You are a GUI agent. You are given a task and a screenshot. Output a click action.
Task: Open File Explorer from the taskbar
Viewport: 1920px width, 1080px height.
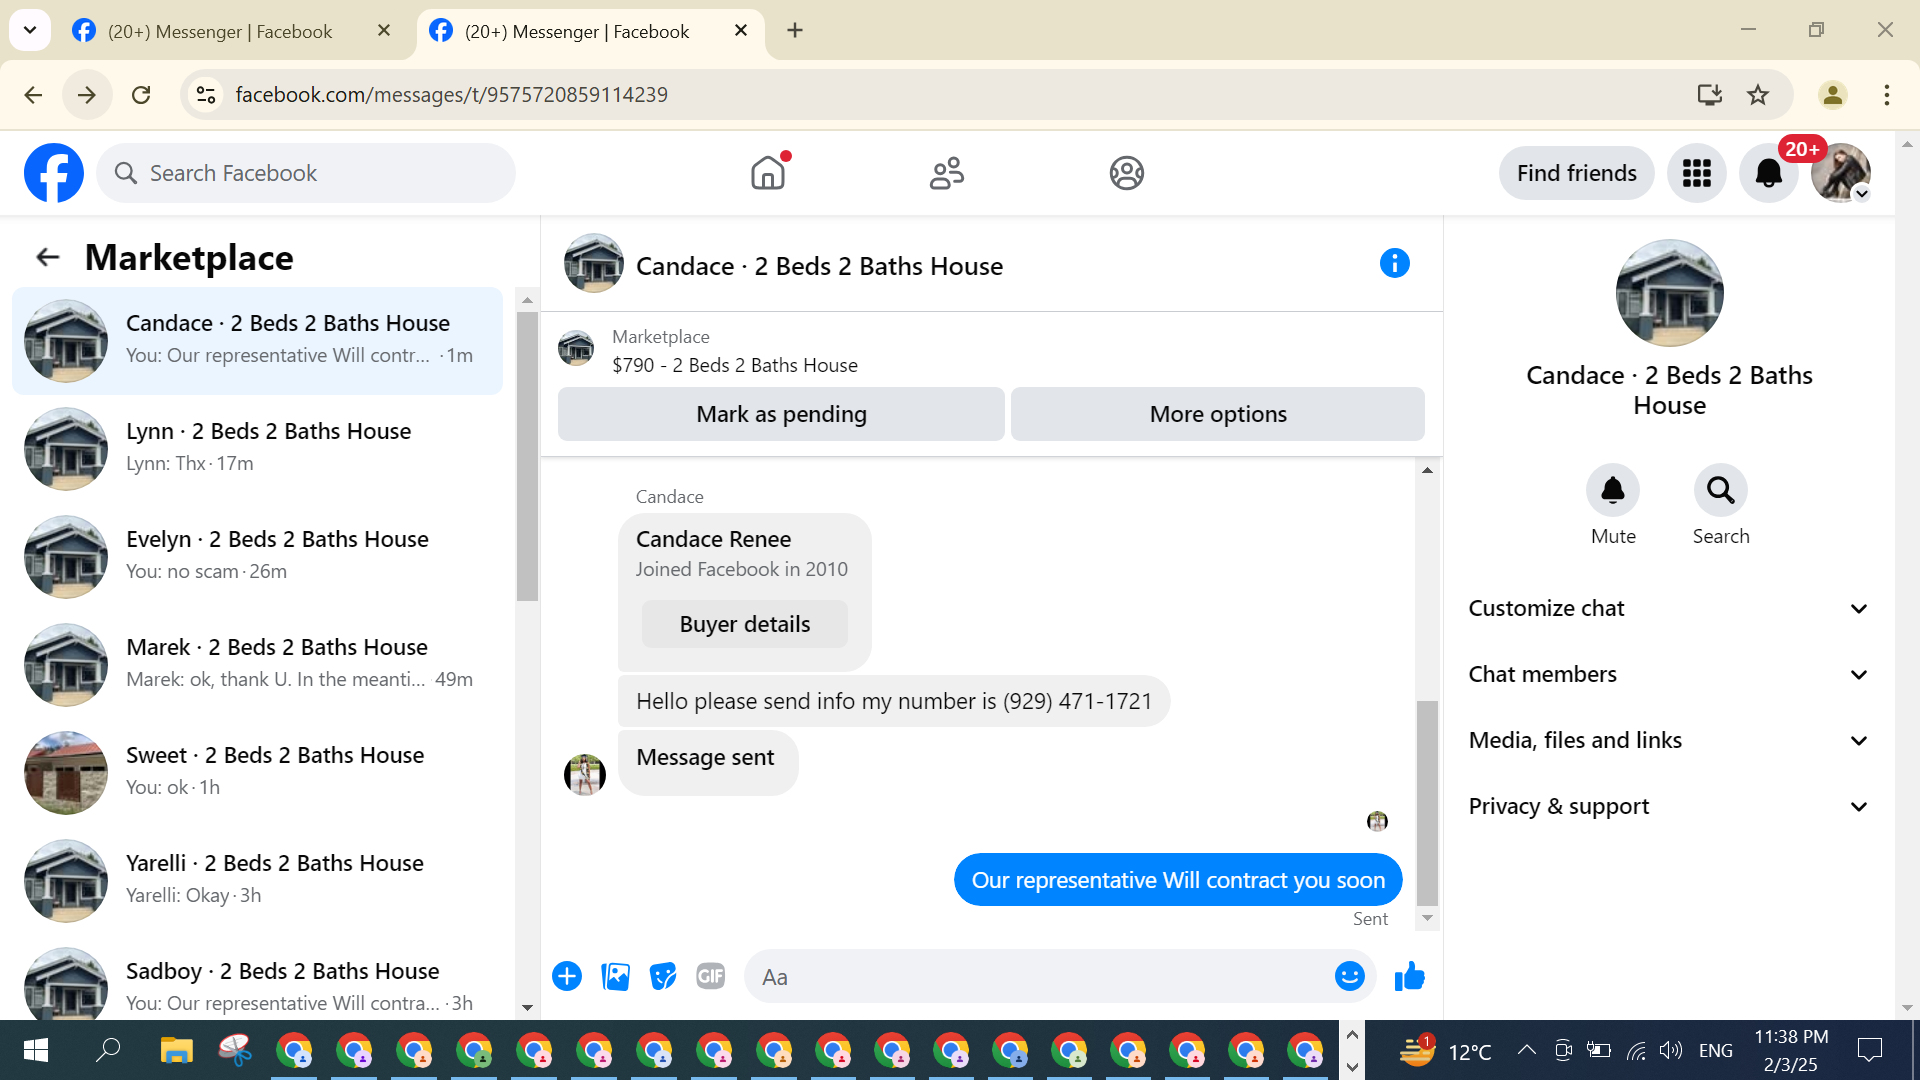(x=176, y=1050)
